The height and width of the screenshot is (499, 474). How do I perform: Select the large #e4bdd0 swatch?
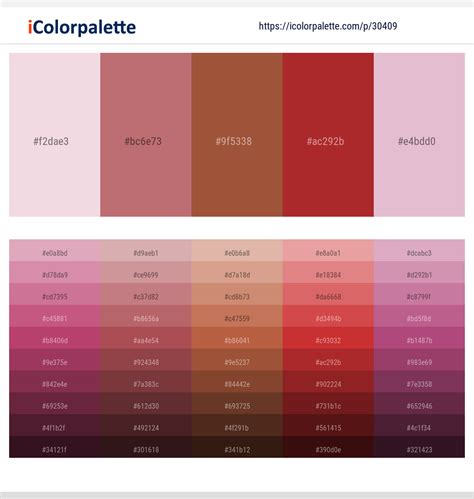point(419,135)
